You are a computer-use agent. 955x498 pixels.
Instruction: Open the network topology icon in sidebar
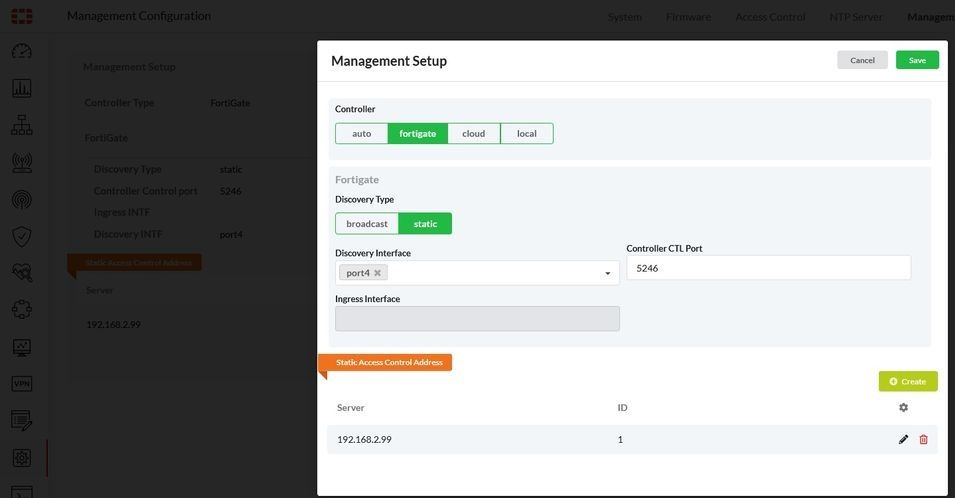pyautogui.click(x=22, y=125)
